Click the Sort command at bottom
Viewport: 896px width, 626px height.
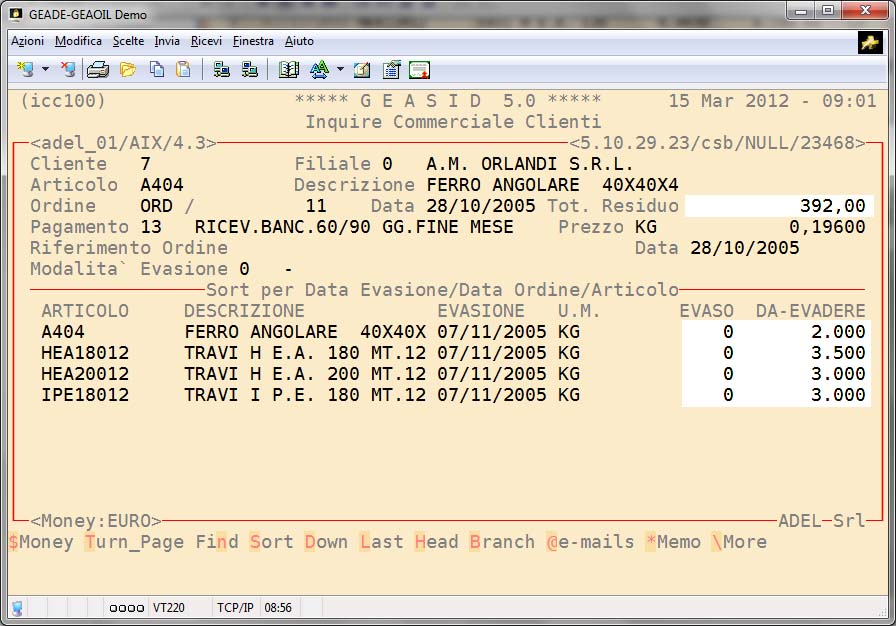click(271, 542)
